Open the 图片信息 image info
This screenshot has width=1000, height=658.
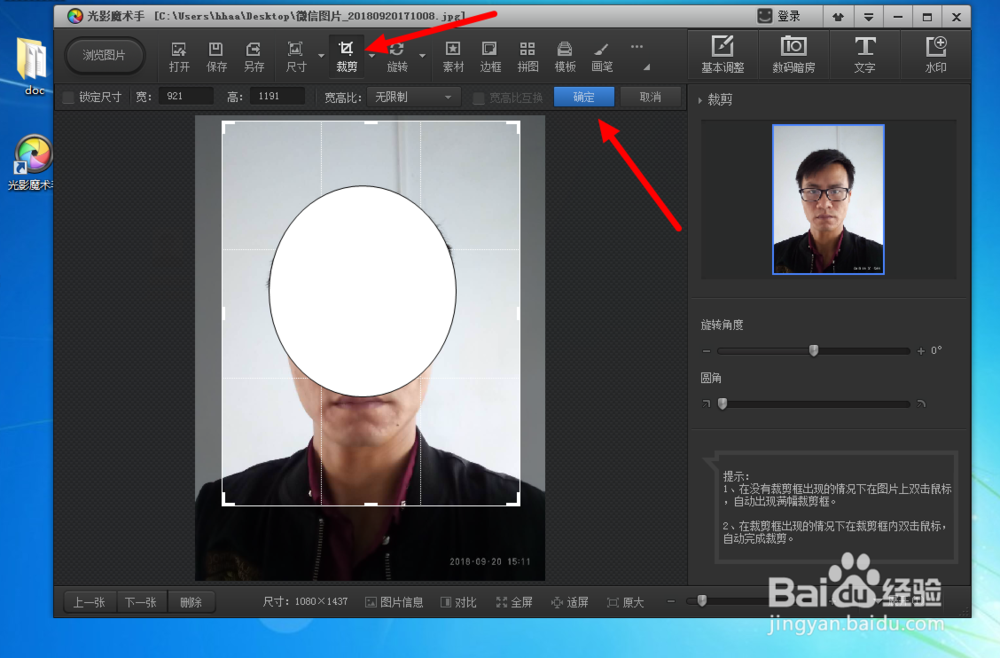[394, 602]
